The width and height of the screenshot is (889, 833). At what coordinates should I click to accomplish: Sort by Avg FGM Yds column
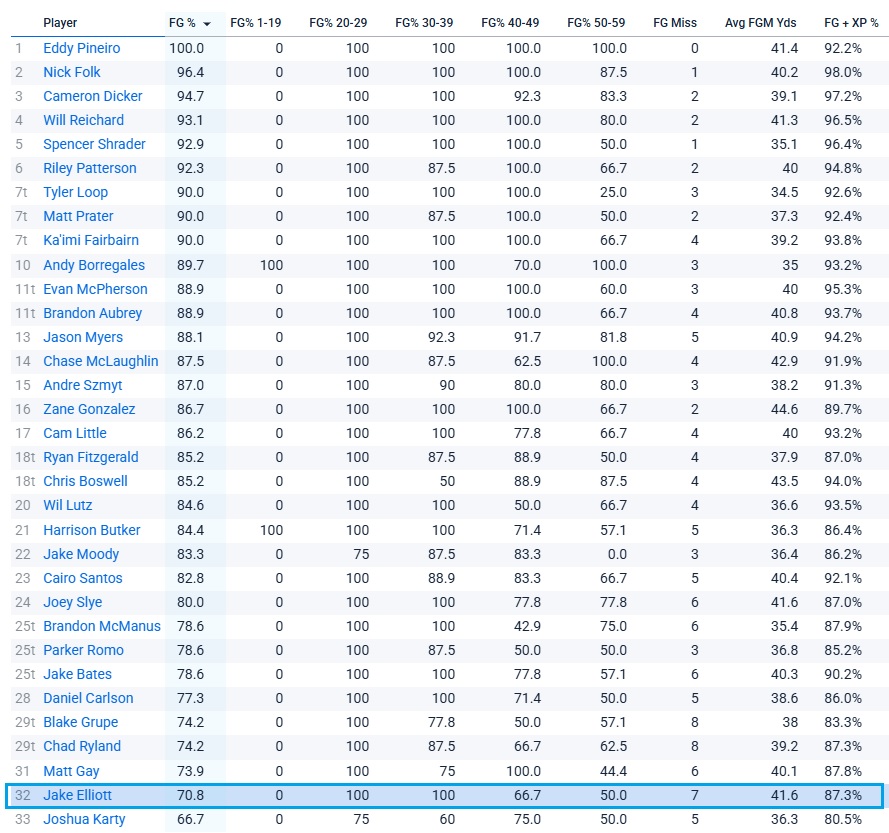coord(761,23)
